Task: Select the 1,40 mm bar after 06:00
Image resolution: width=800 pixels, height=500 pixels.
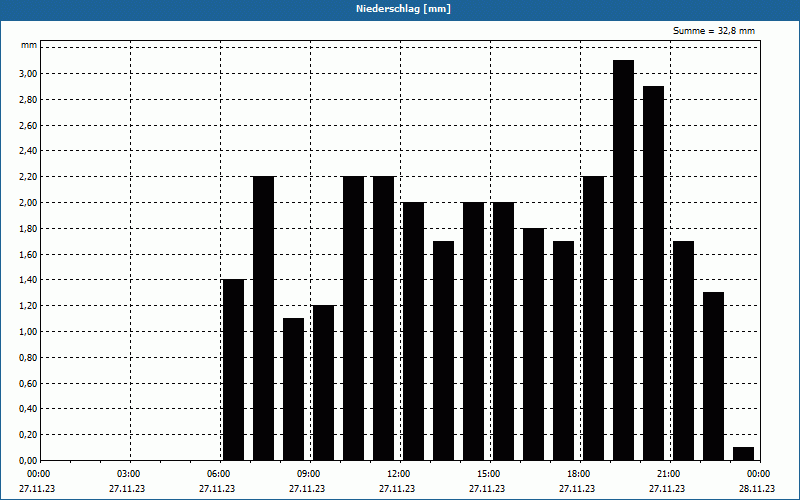Action: coord(234,370)
